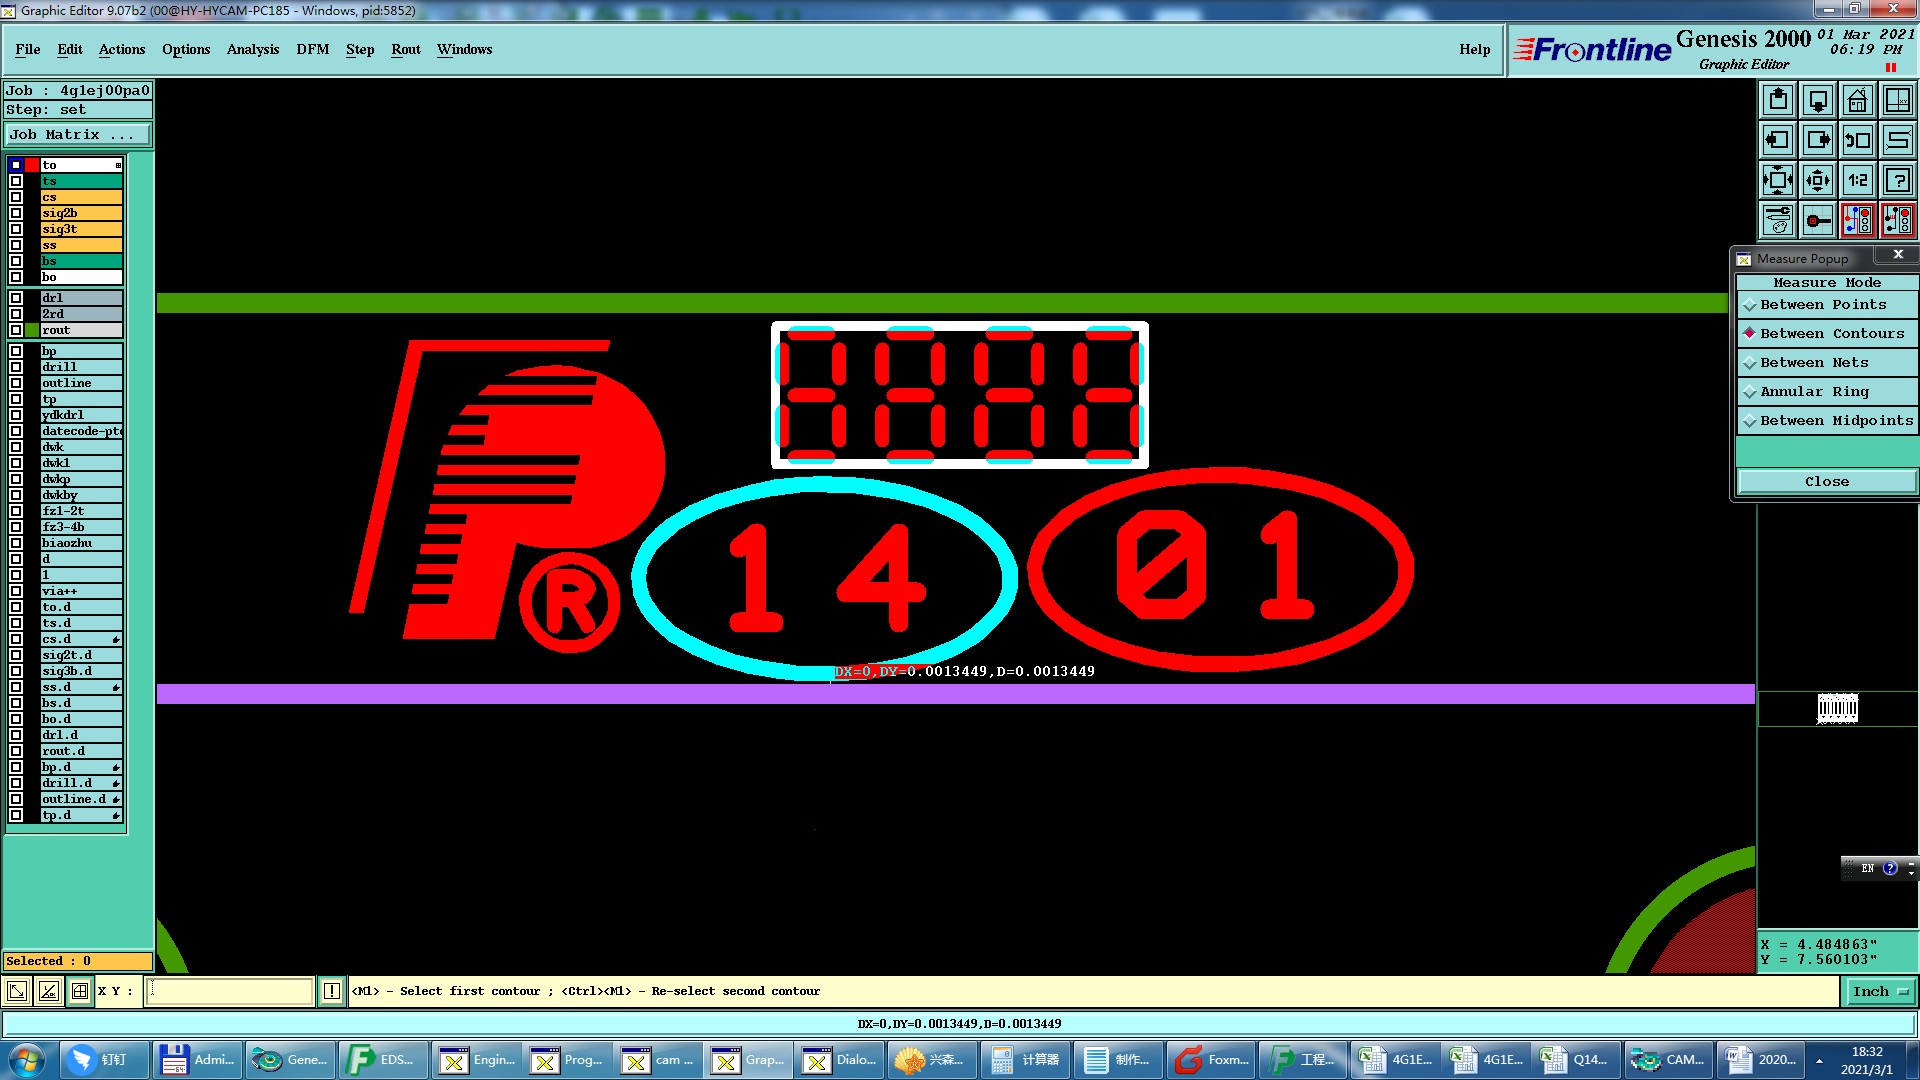Open the File menu
Image resolution: width=1920 pixels, height=1080 pixels.
[28, 50]
